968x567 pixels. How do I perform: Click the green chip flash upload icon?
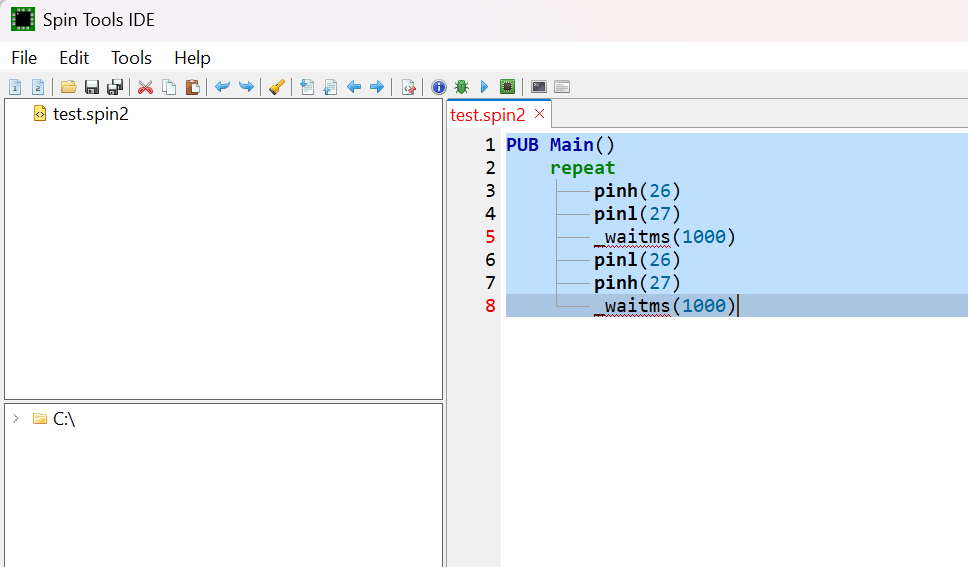[507, 87]
